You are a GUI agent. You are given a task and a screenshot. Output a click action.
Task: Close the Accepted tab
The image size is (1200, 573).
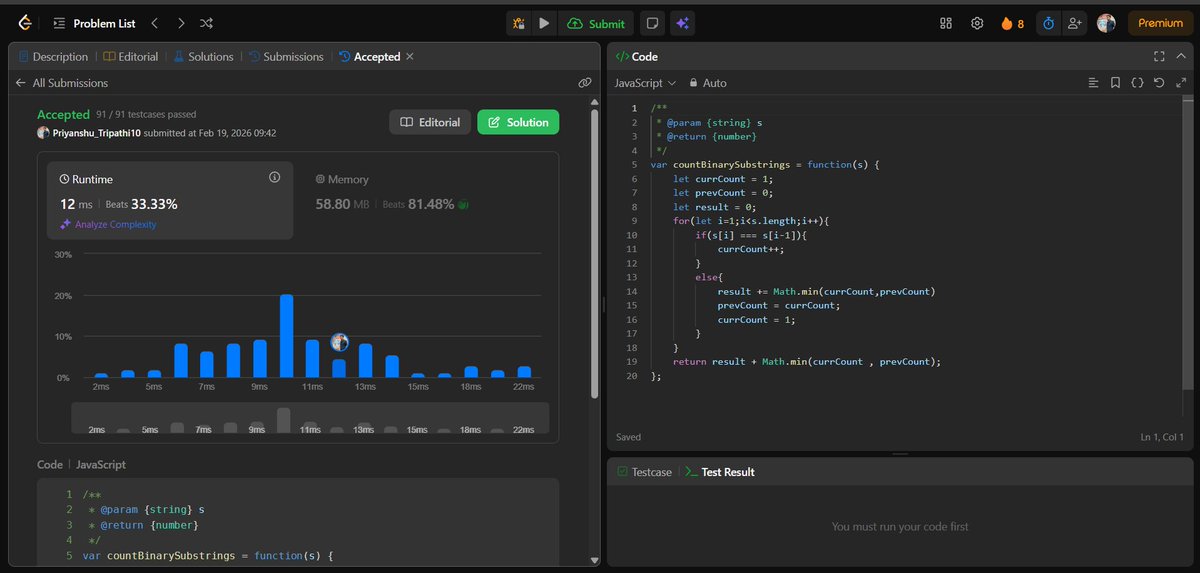(x=410, y=57)
